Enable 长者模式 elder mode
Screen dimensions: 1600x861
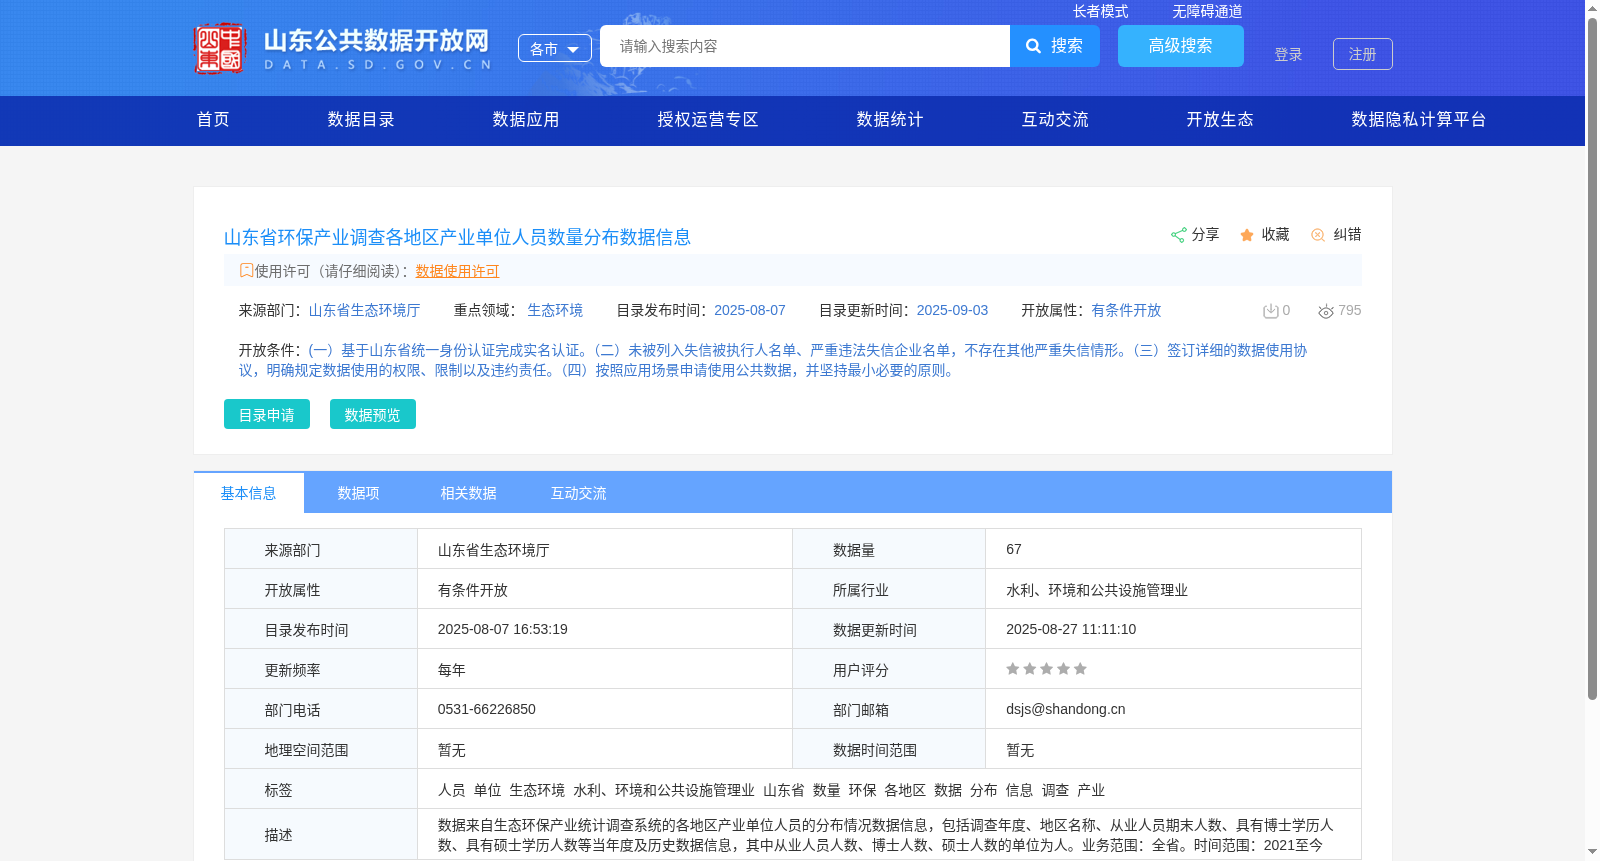[1100, 11]
